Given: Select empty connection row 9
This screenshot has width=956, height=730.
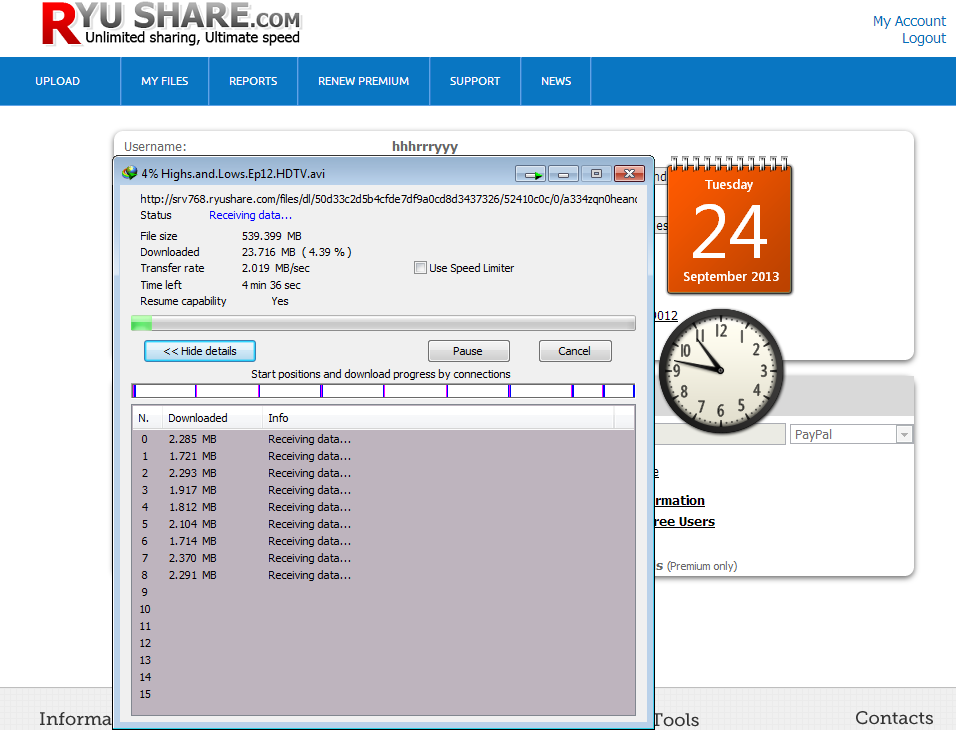Looking at the screenshot, I should pyautogui.click(x=383, y=592).
